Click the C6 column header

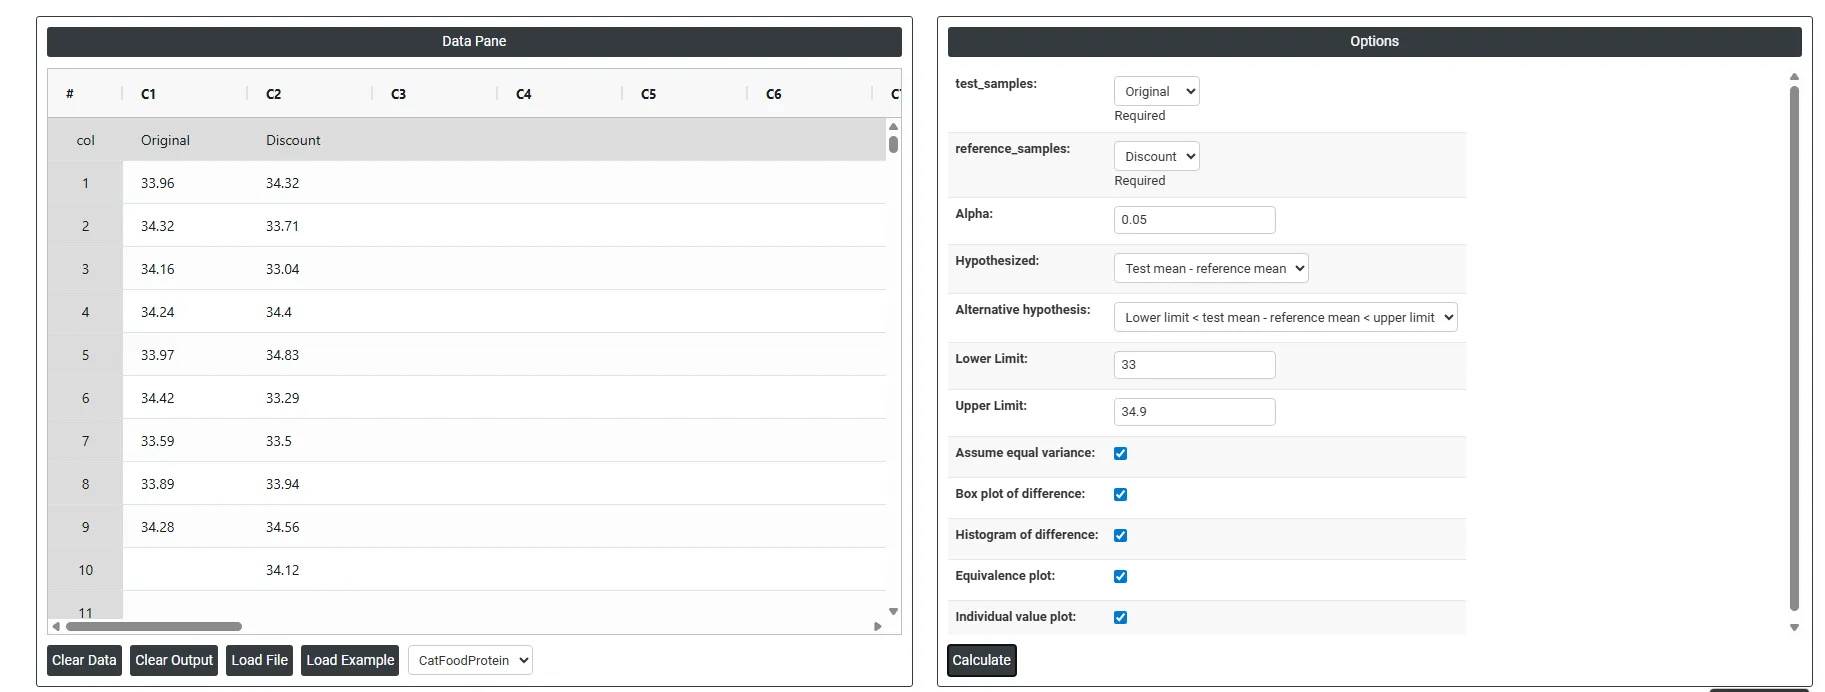point(810,94)
